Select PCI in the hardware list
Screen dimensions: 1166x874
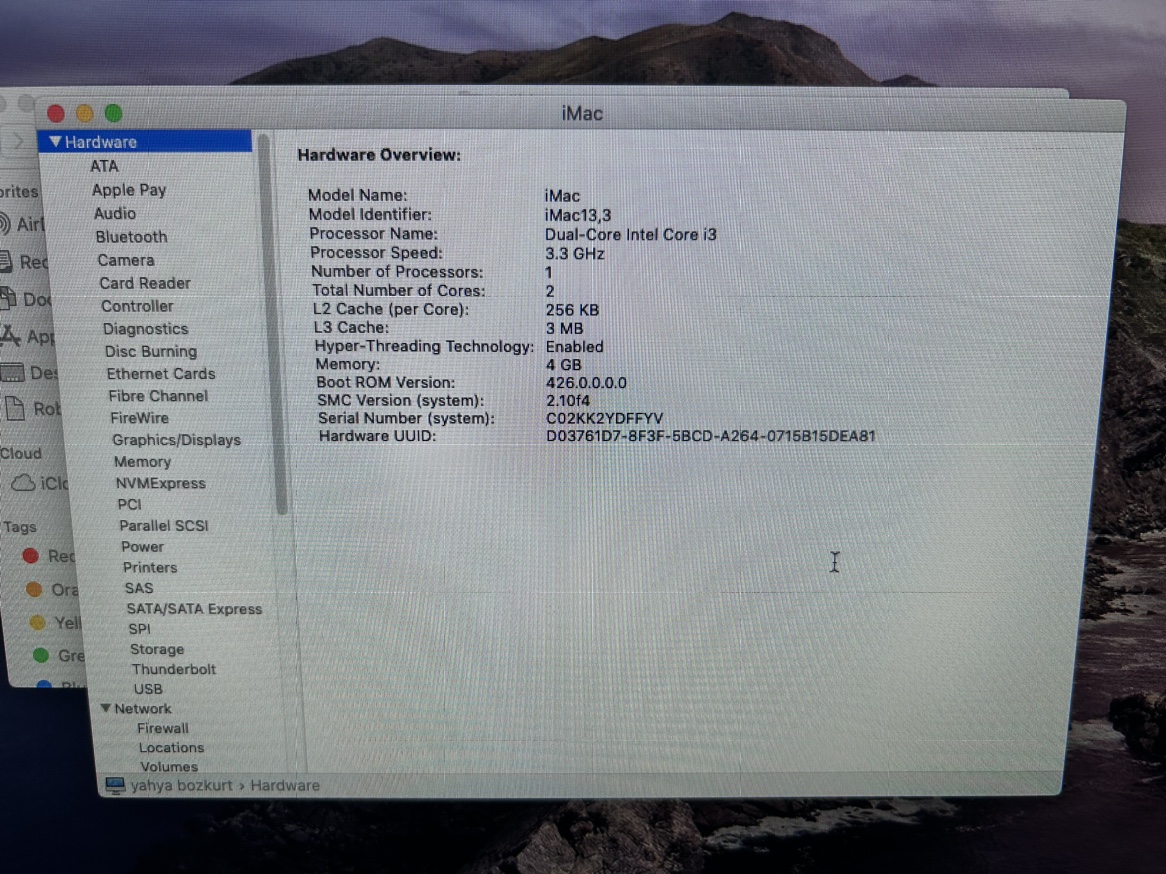point(129,504)
